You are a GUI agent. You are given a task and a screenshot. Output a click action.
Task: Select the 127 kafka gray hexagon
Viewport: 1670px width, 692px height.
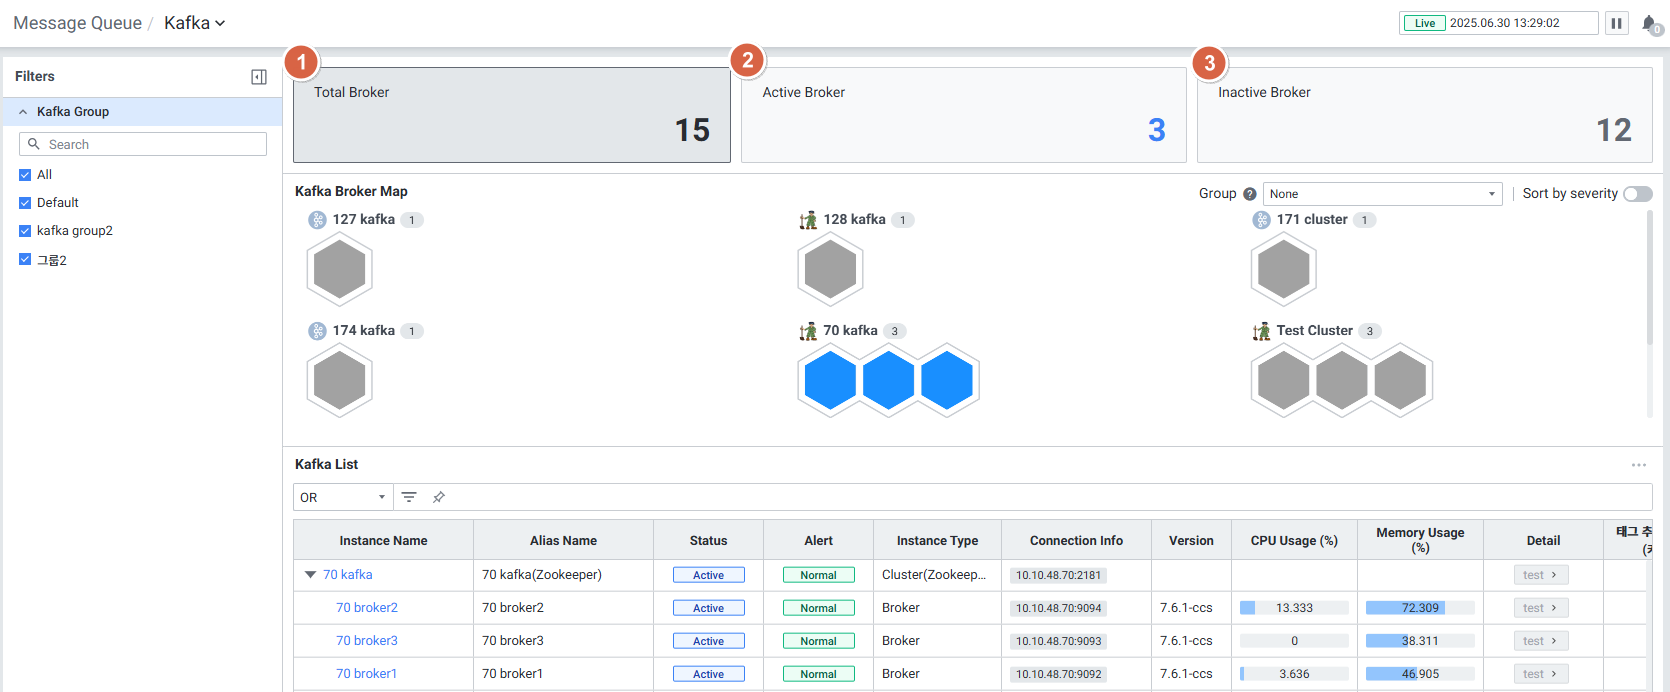pyautogui.click(x=340, y=270)
